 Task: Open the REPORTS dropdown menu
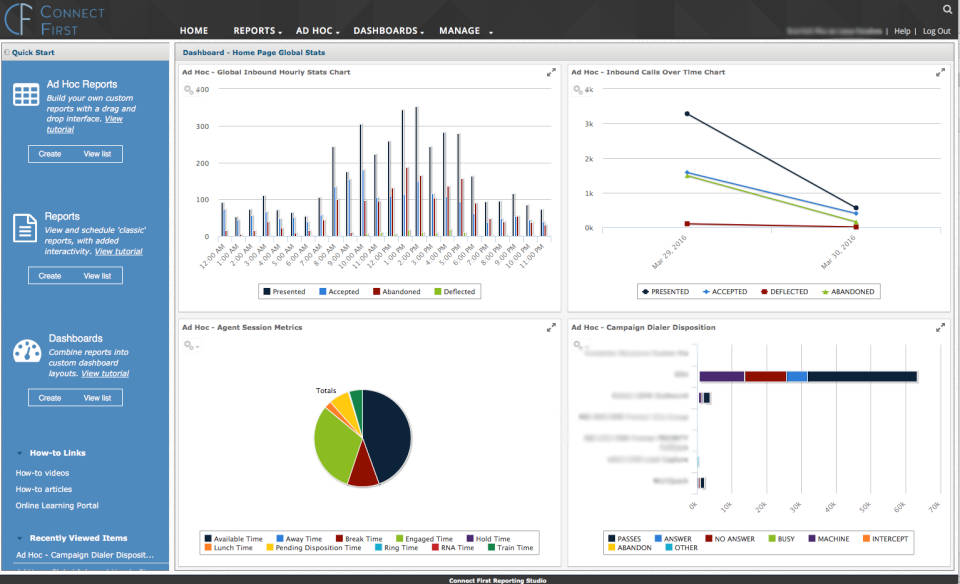tap(257, 31)
